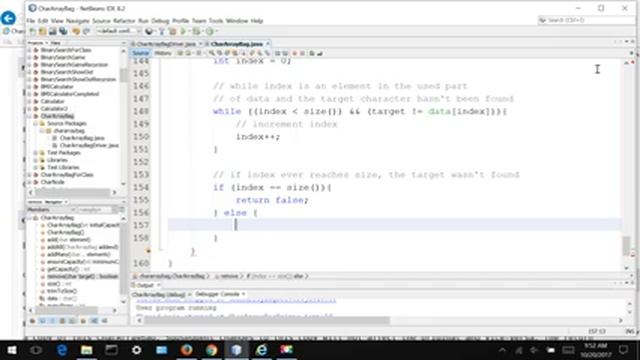The image size is (640, 360).
Task: Open File Explorer from the taskbar
Action: (86, 350)
